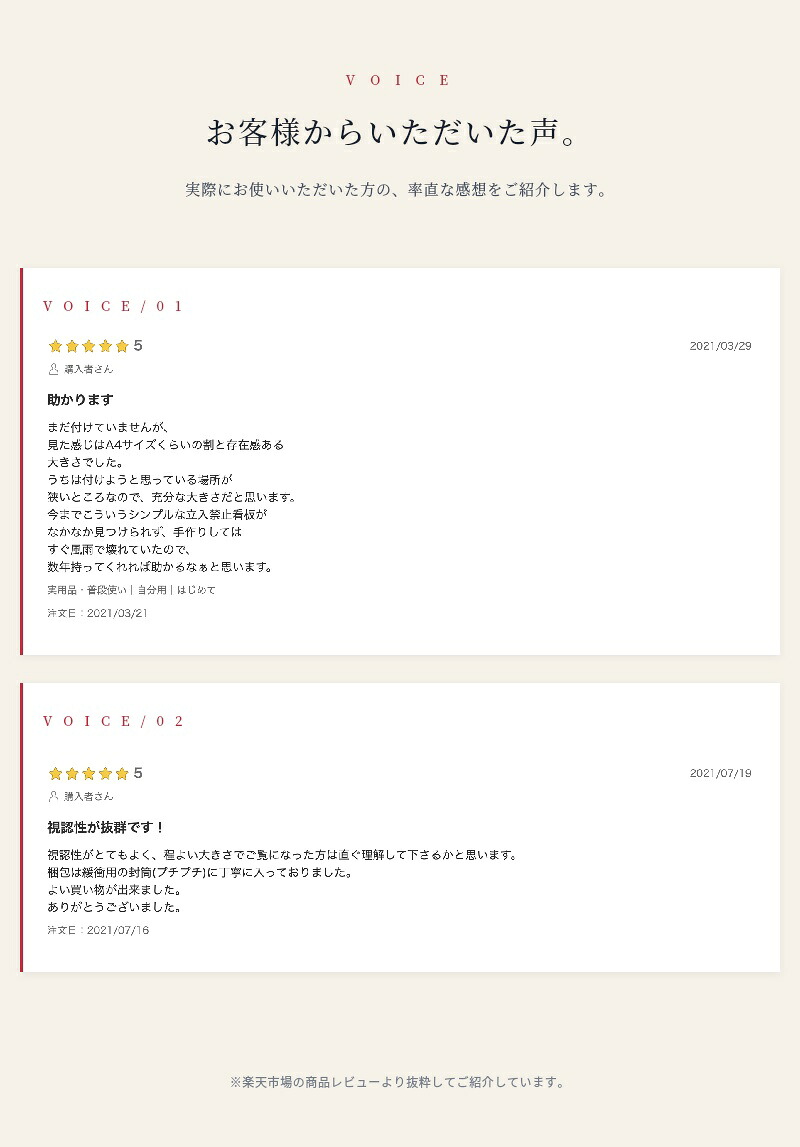Screen dimensions: 800x1147
Task: Click the purchaser user icon in VOICE/01
Action: (53, 369)
